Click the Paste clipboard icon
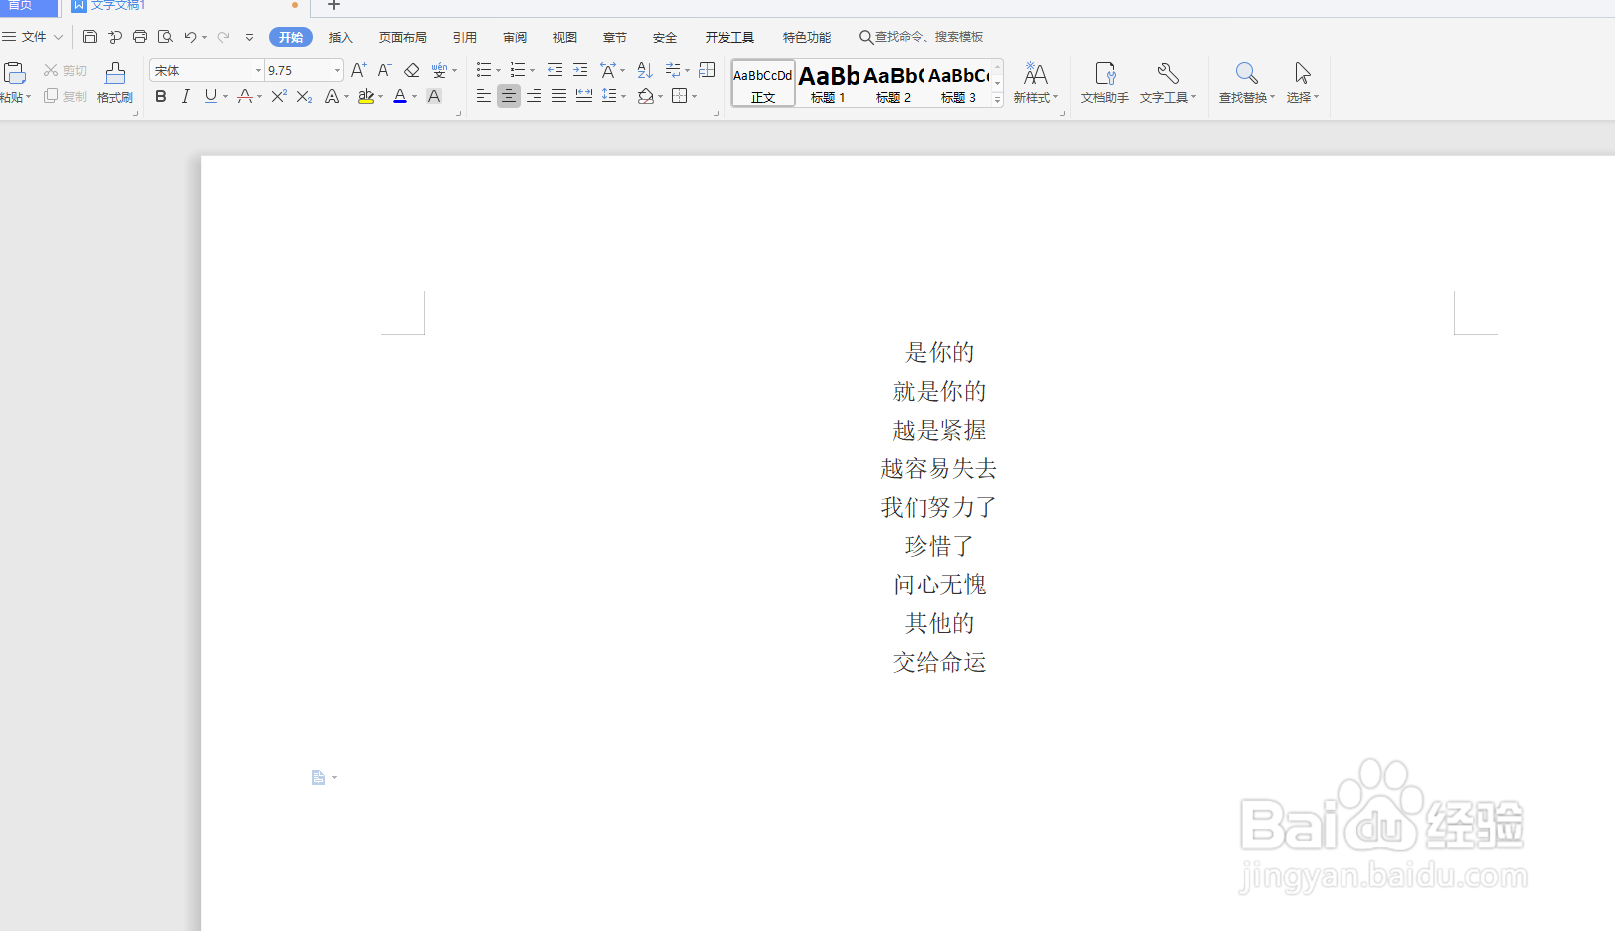The width and height of the screenshot is (1615, 931). (15, 73)
